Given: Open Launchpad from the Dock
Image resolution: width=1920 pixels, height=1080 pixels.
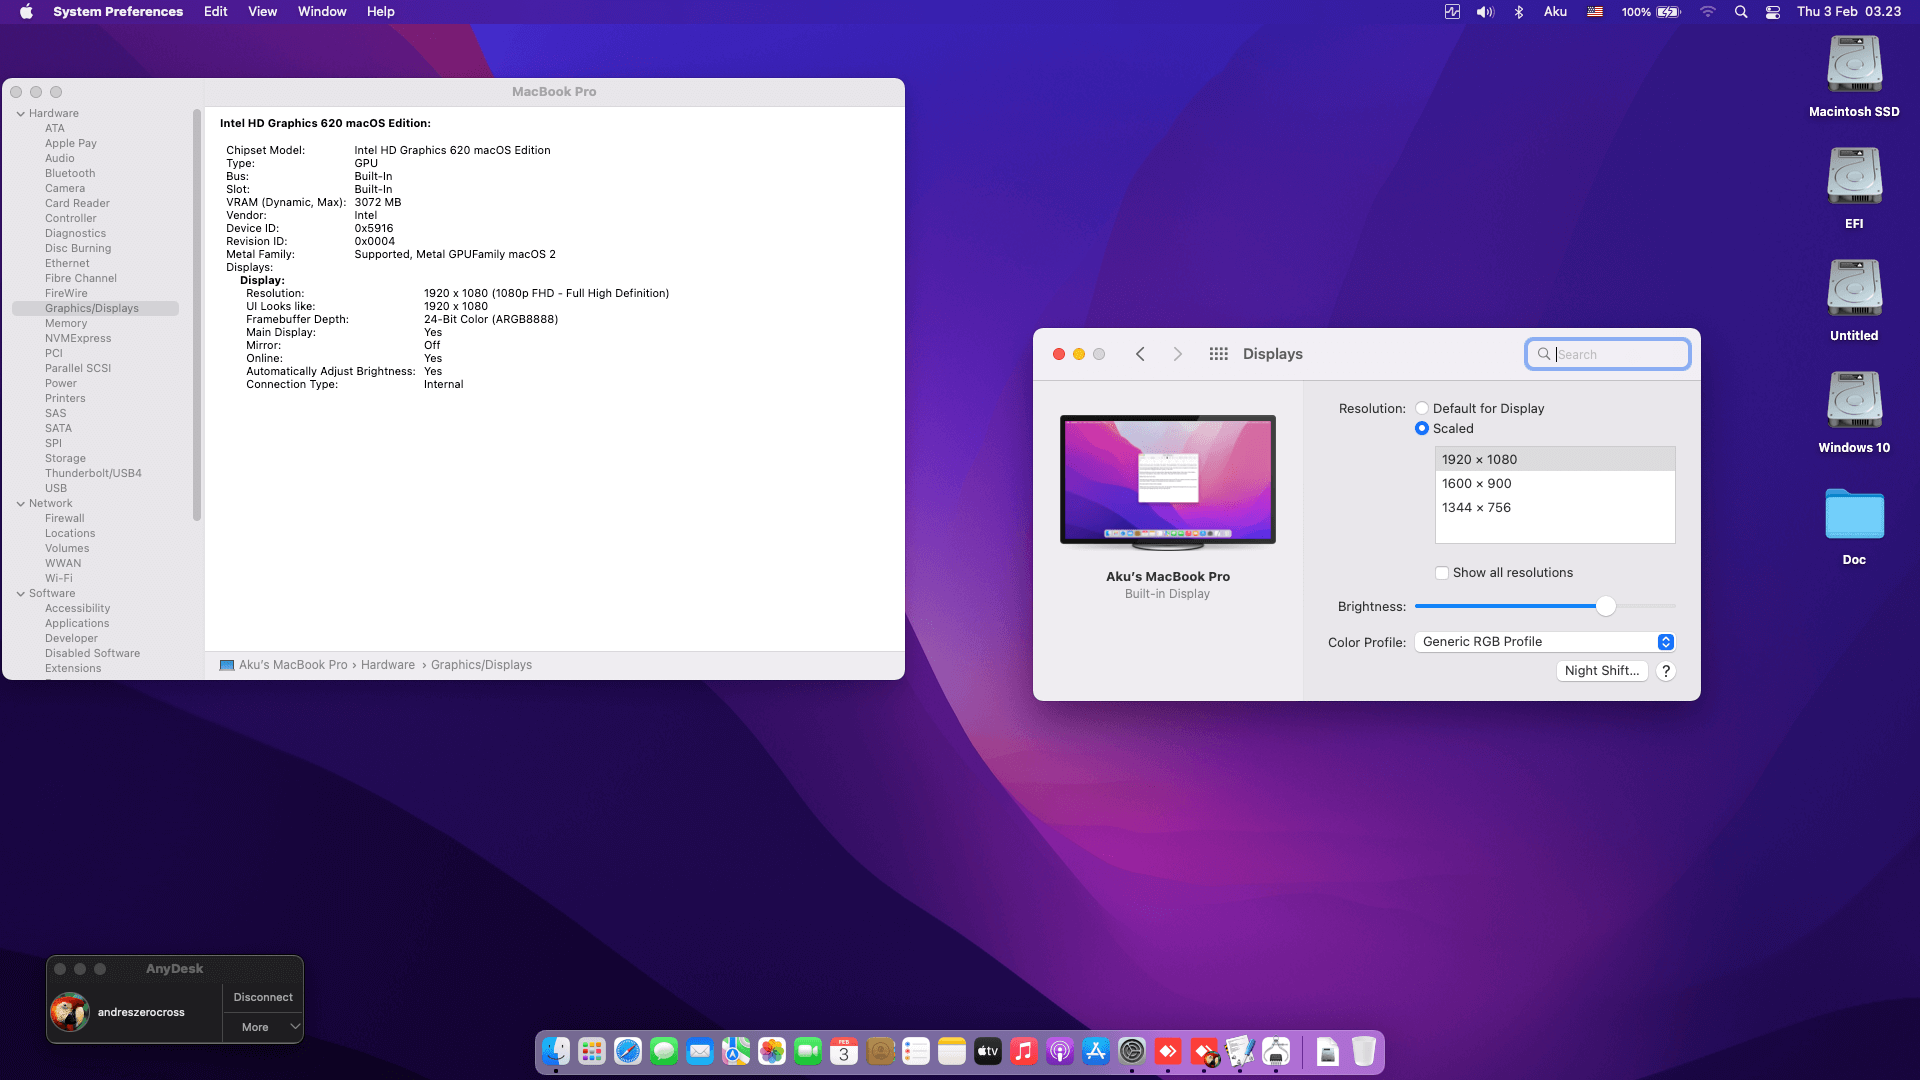Looking at the screenshot, I should point(591,1051).
